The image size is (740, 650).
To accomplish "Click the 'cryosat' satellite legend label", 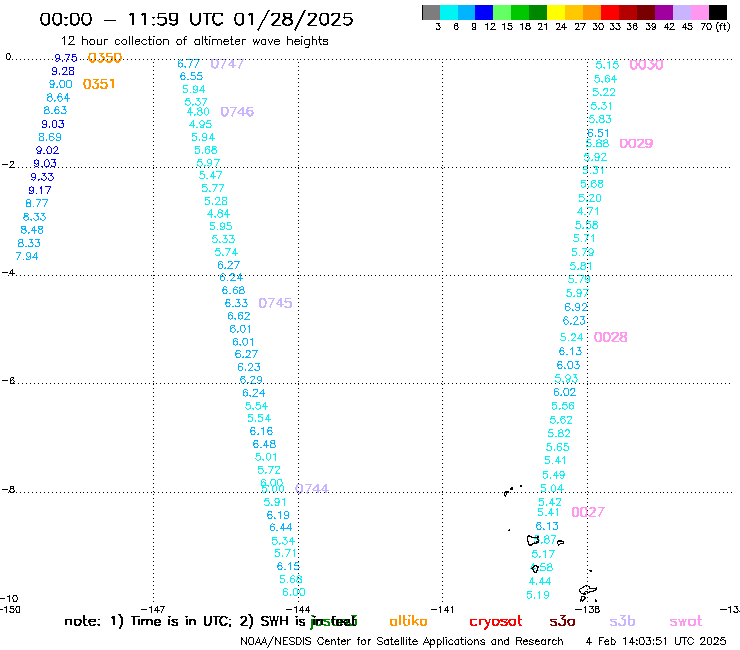I will (x=496, y=621).
